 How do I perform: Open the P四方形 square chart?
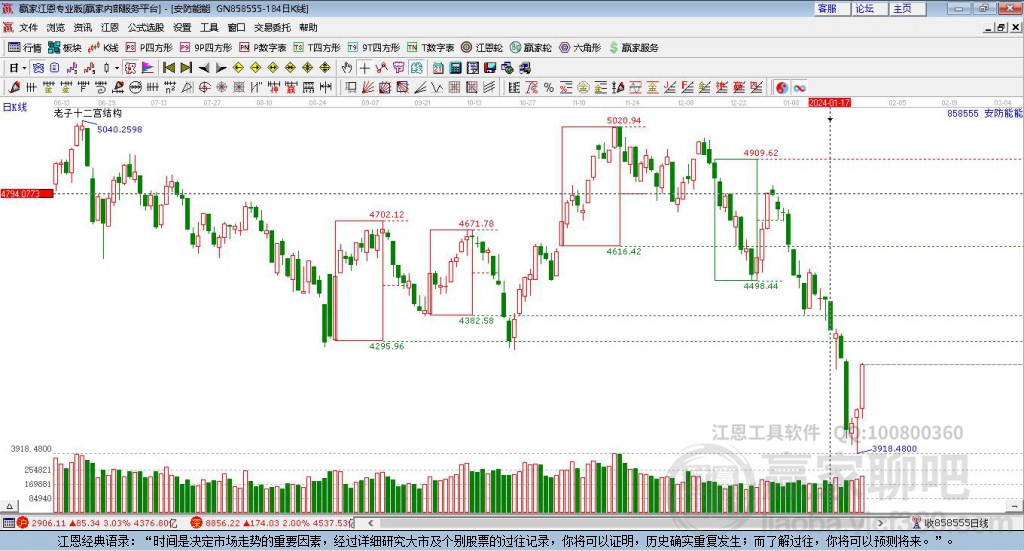[x=149, y=48]
